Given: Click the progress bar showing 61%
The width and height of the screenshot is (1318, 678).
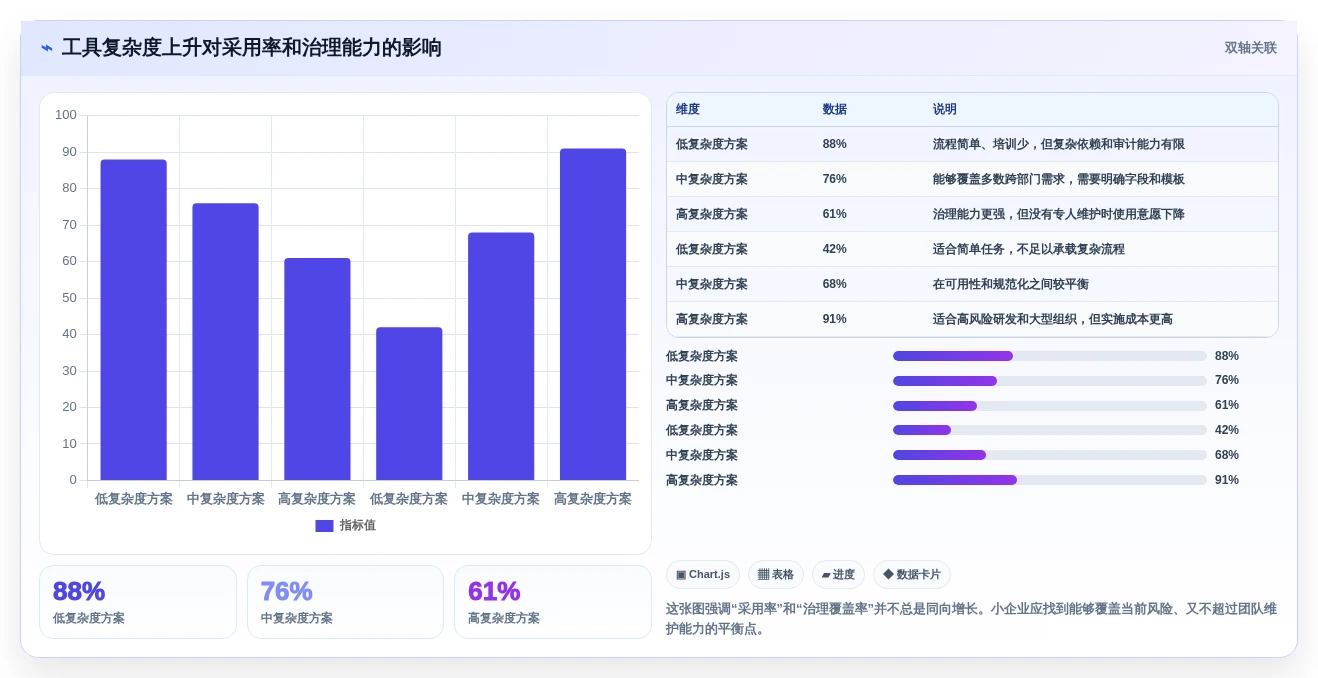Looking at the screenshot, I should click(x=1050, y=406).
